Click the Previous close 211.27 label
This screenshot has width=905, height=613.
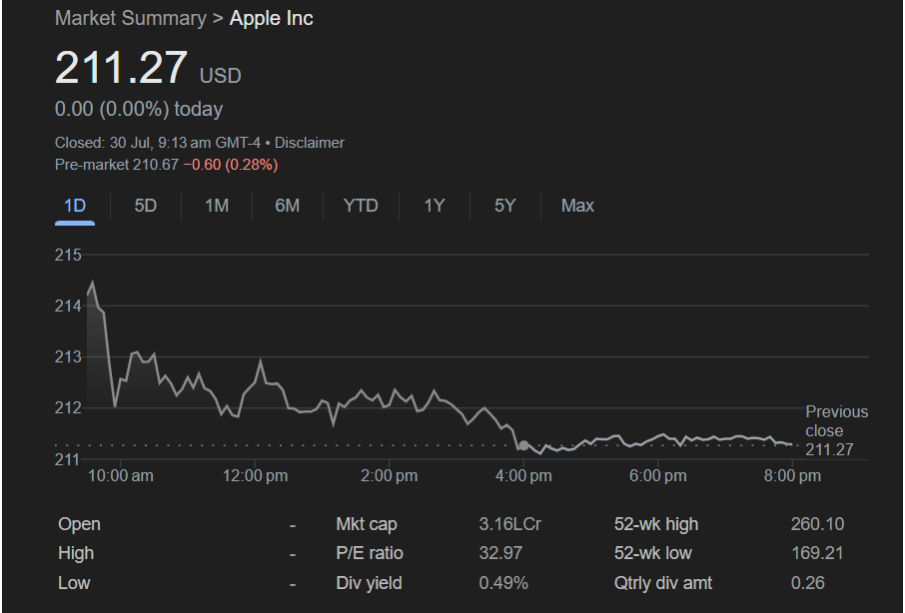tap(836, 431)
